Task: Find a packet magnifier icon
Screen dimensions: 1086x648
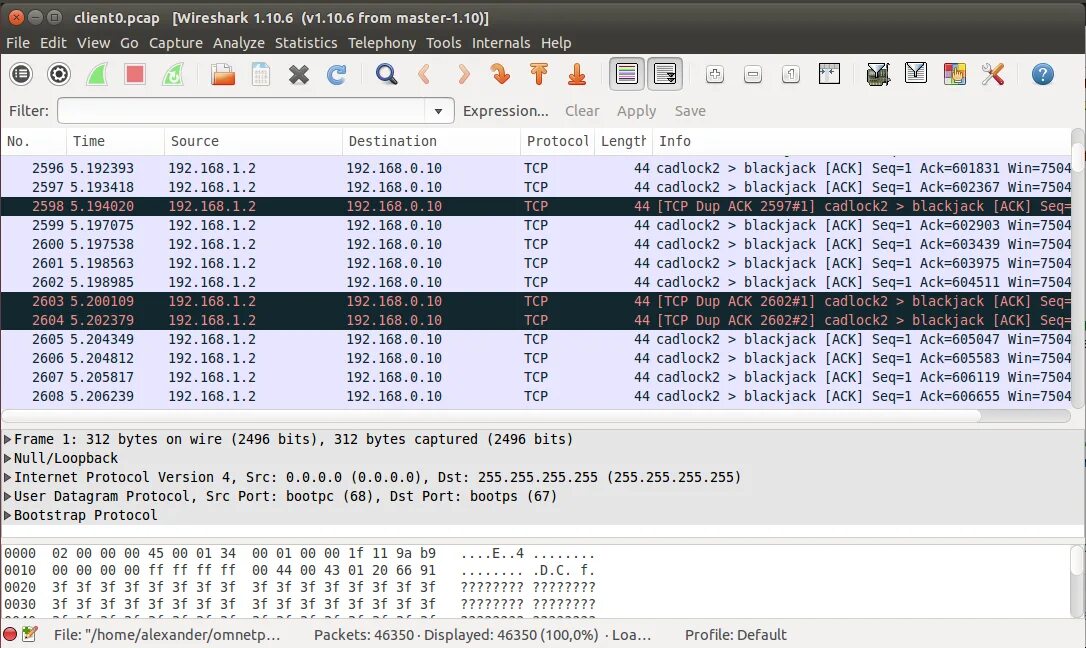Action: [386, 74]
